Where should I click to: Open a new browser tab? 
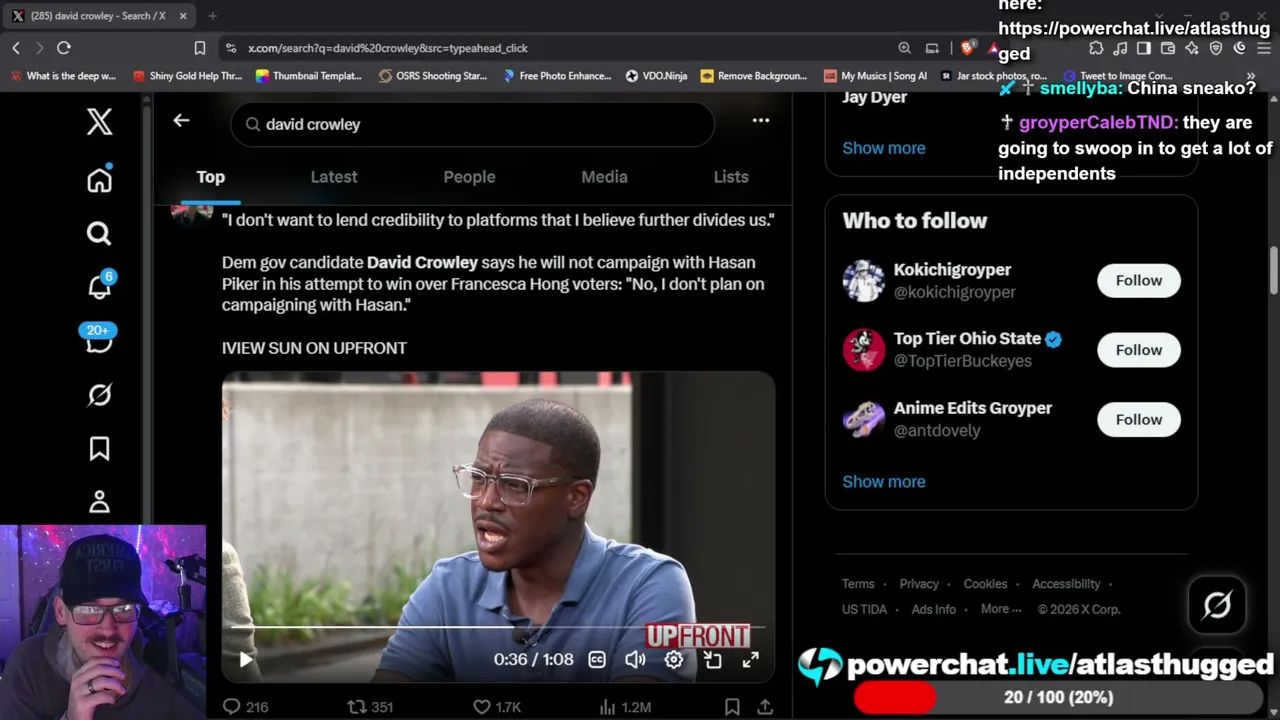[x=212, y=16]
